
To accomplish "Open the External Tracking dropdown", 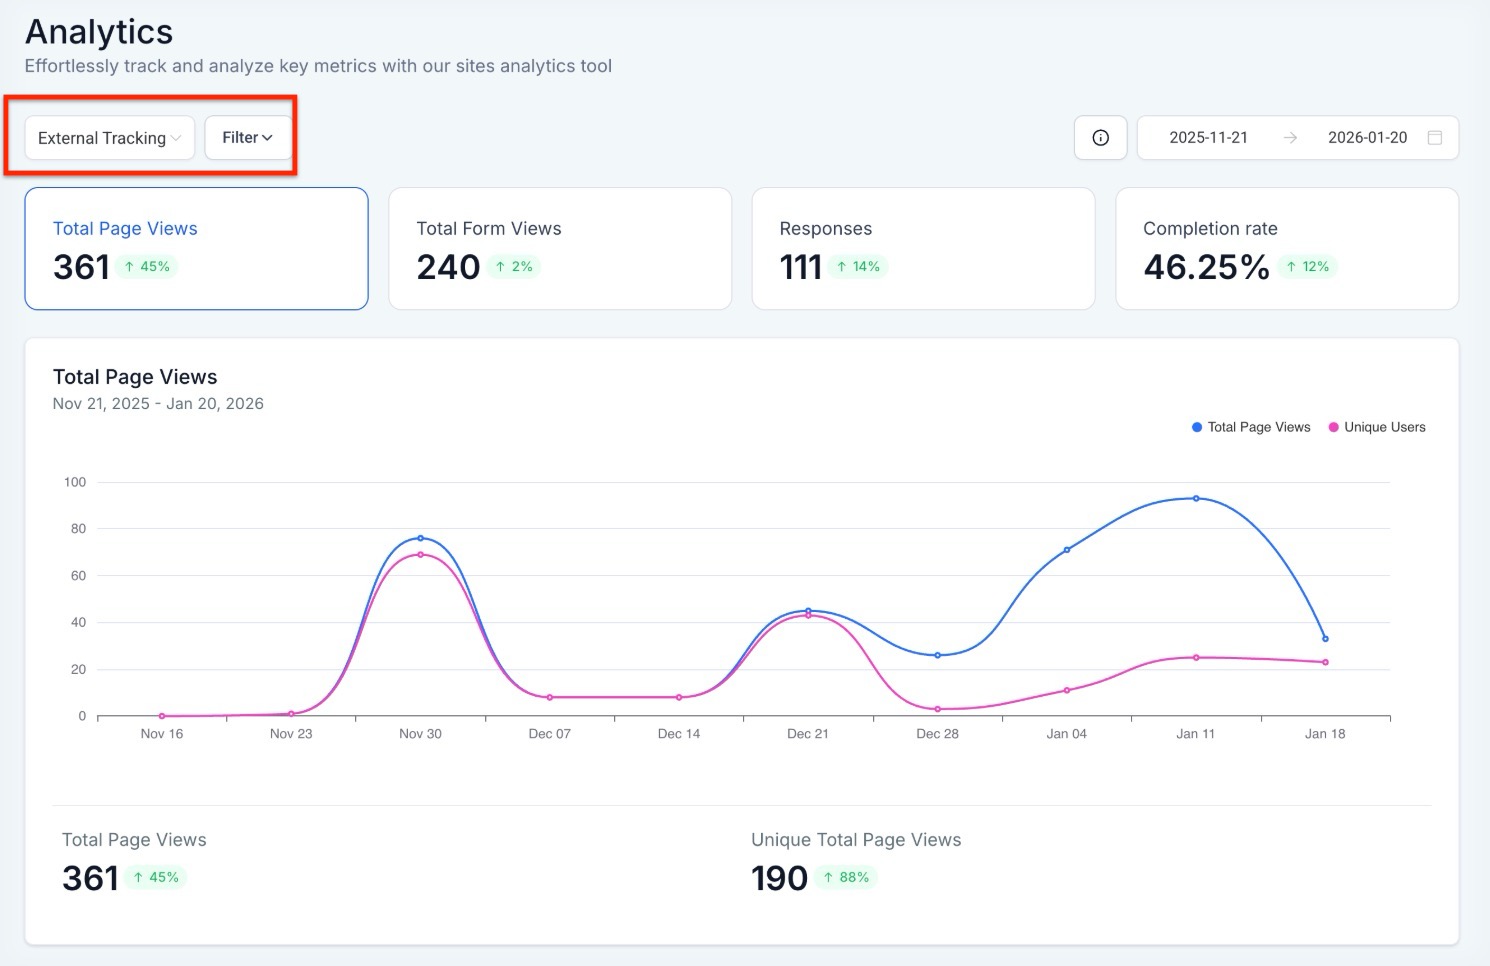I will (109, 138).
